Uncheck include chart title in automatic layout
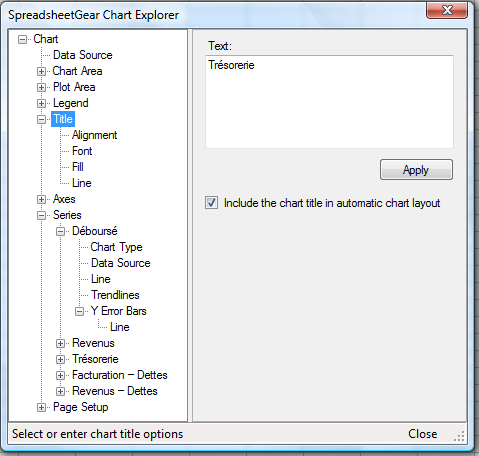The width and height of the screenshot is (479, 456). (x=212, y=203)
